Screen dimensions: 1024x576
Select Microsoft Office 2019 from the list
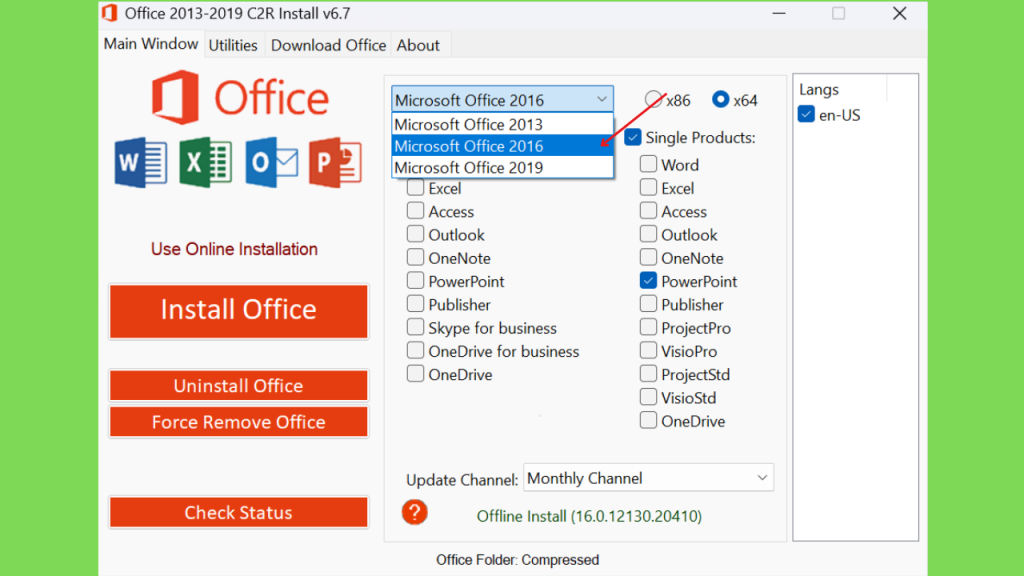pyautogui.click(x=502, y=167)
